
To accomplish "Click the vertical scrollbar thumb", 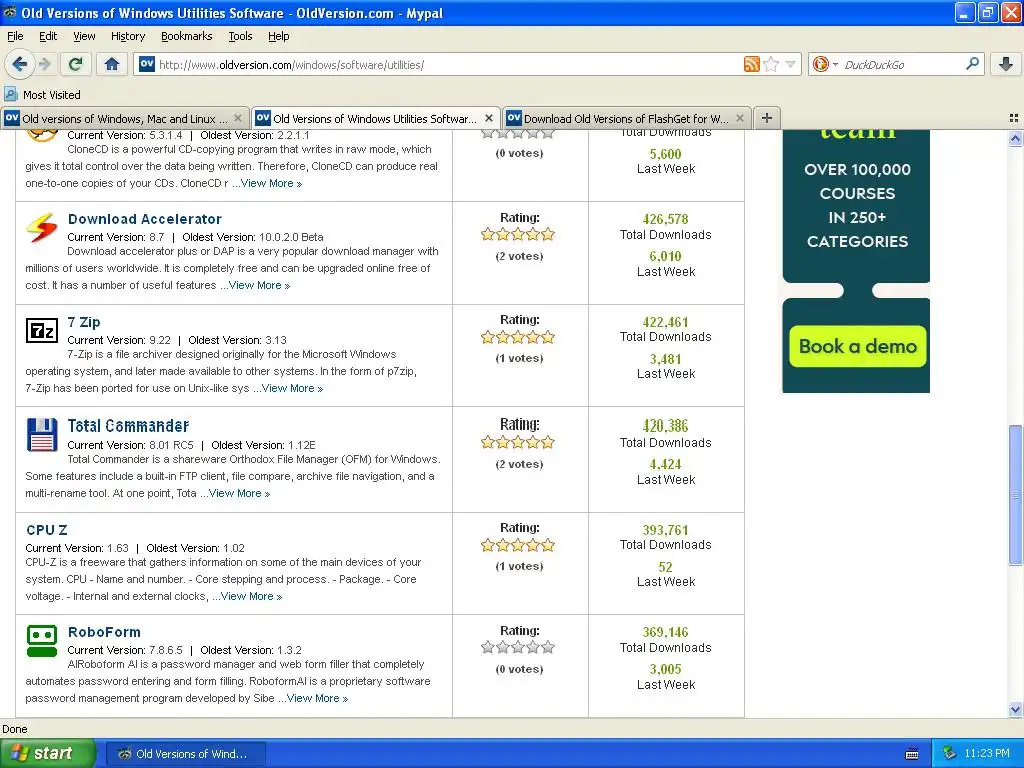I will click(x=1015, y=494).
